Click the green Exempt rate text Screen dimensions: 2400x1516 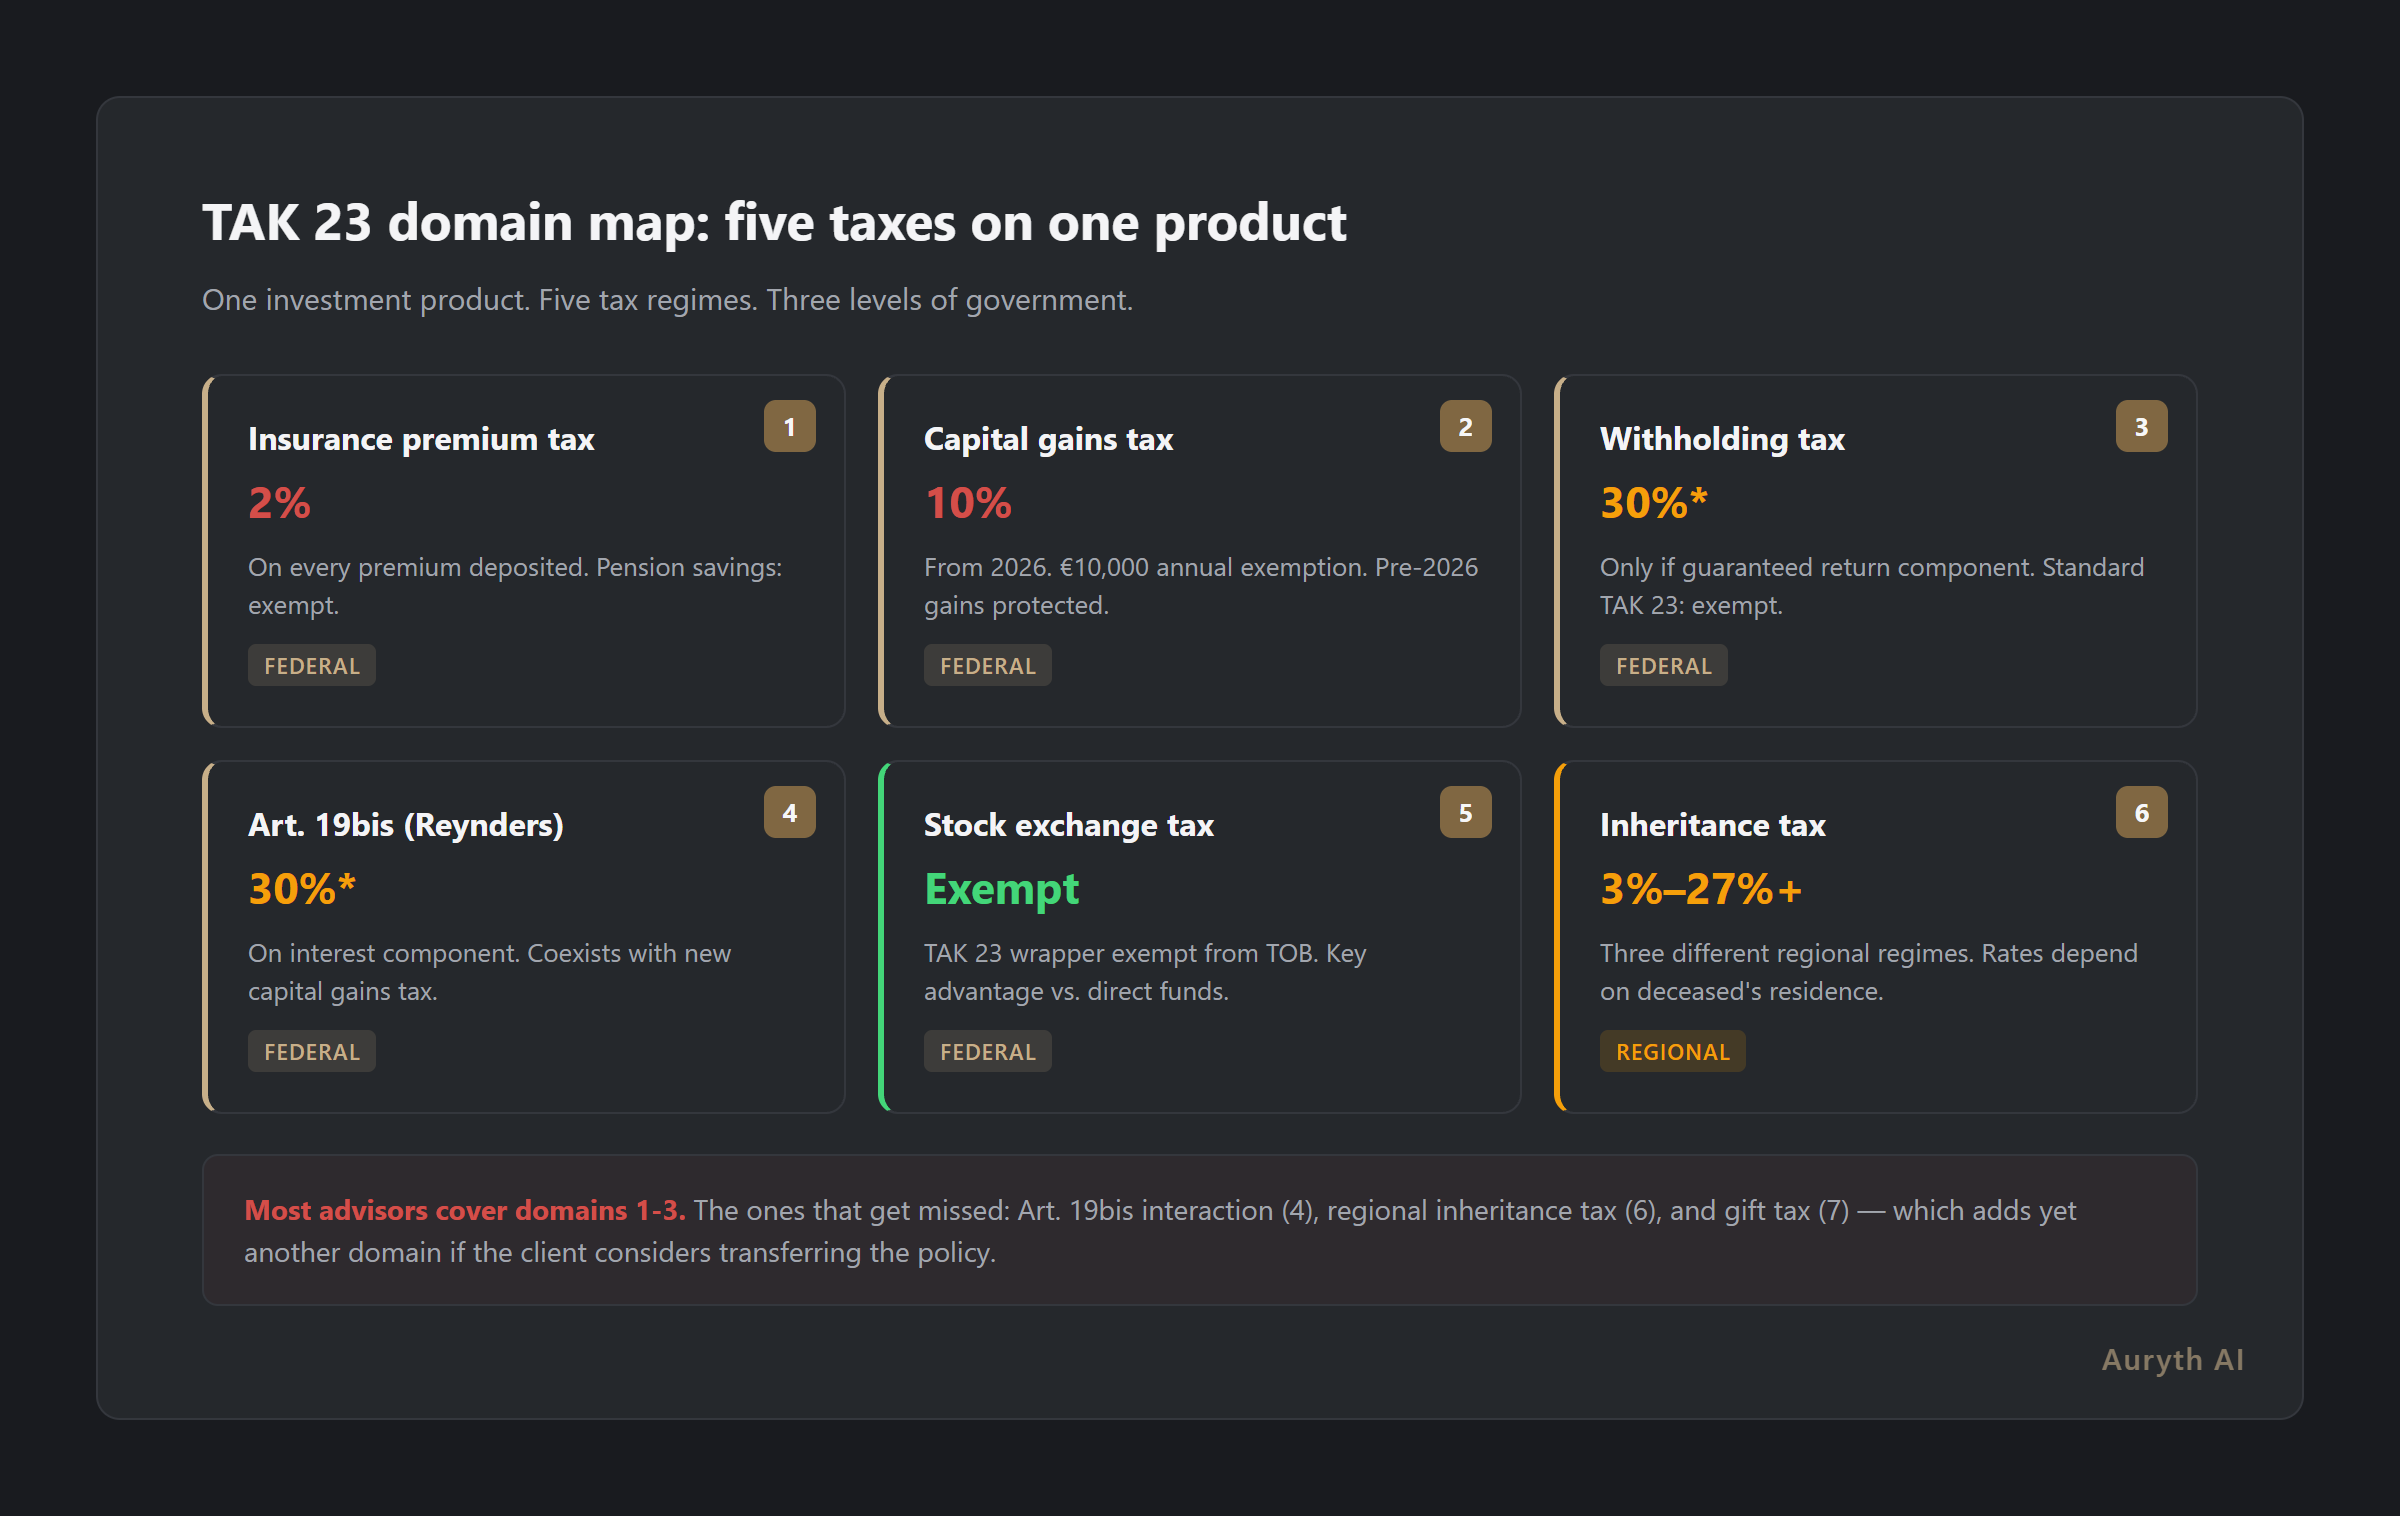pos(1001,889)
